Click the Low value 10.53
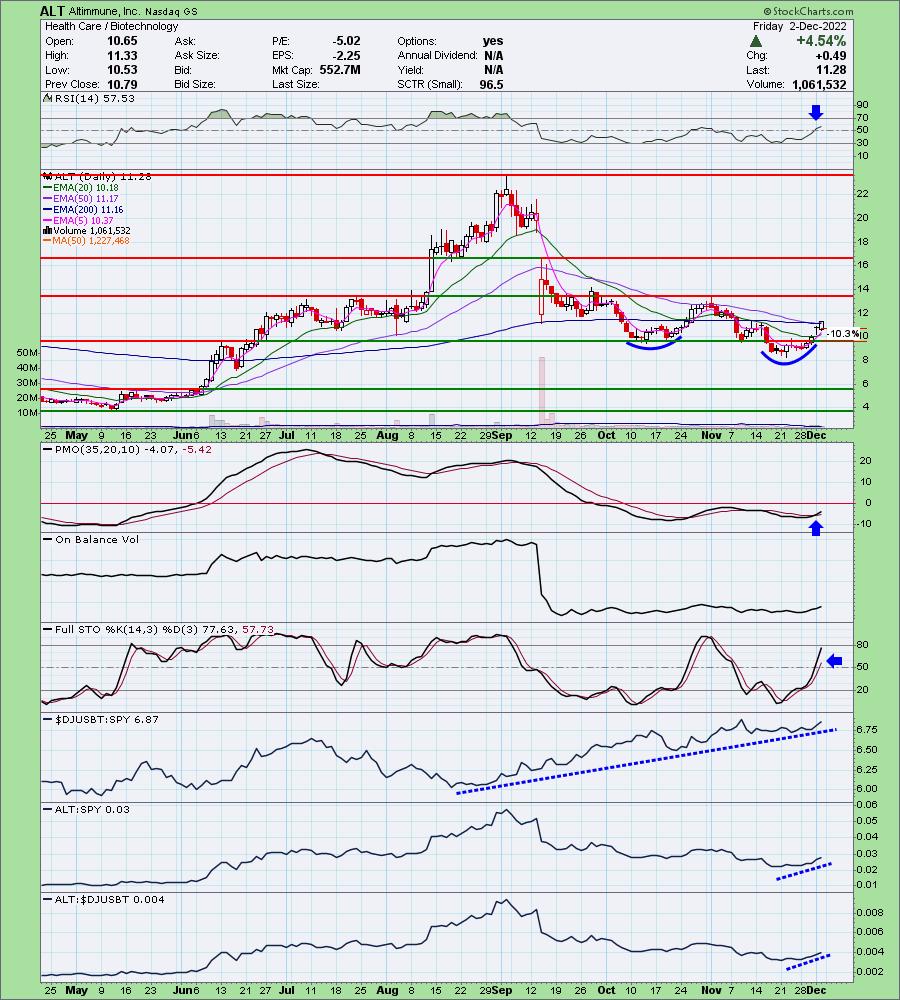Image resolution: width=900 pixels, height=1000 pixels. click(x=122, y=70)
